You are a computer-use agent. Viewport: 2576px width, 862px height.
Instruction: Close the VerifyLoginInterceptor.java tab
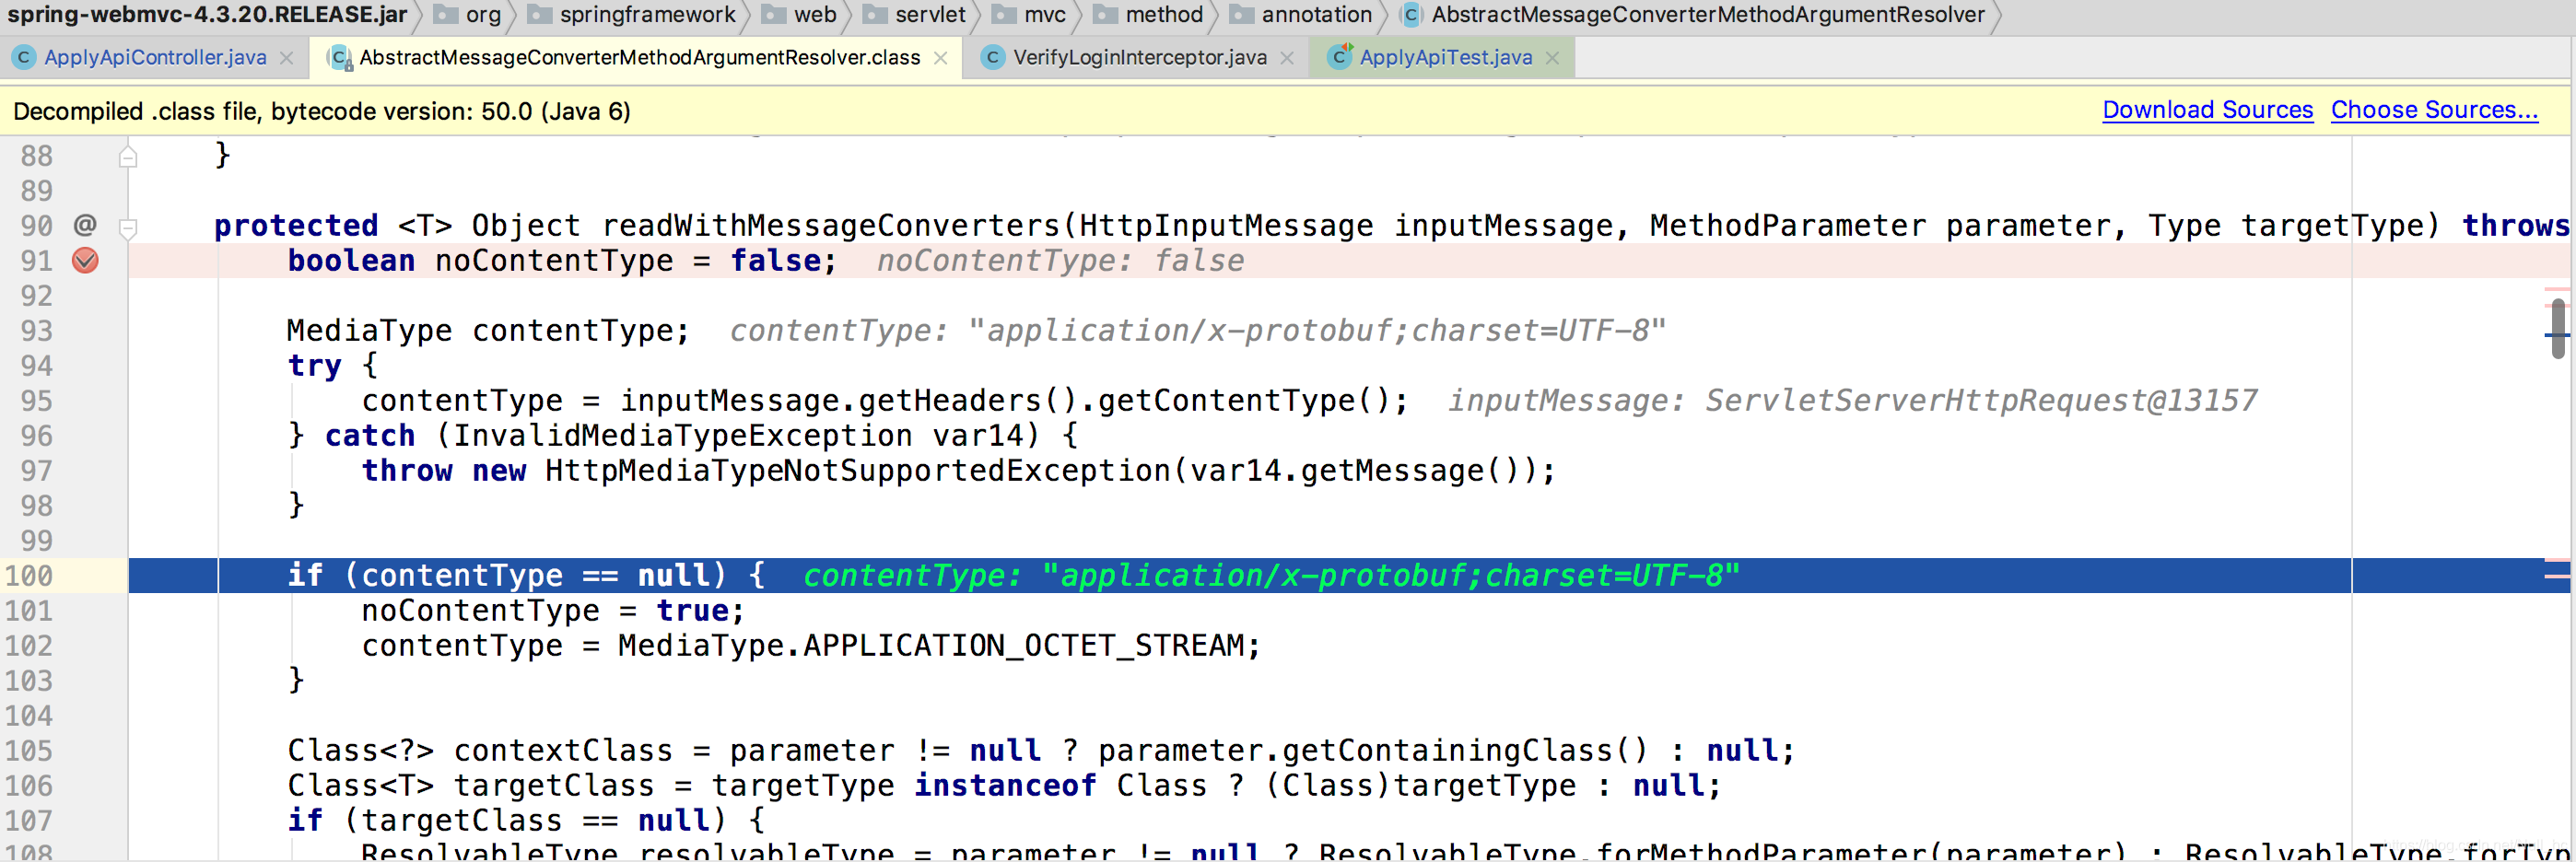(1288, 58)
